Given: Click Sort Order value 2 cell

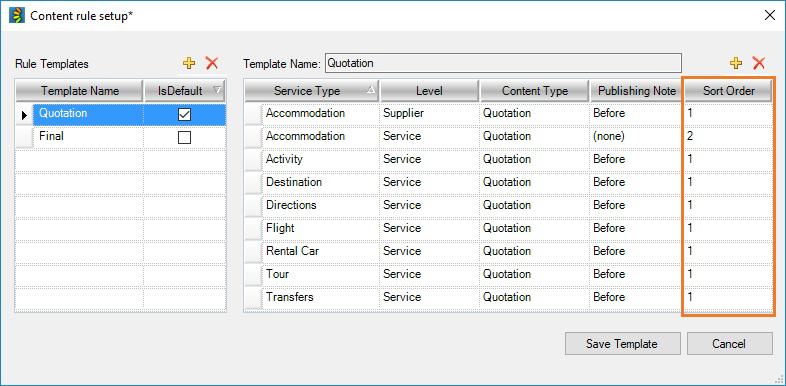Looking at the screenshot, I should [728, 136].
